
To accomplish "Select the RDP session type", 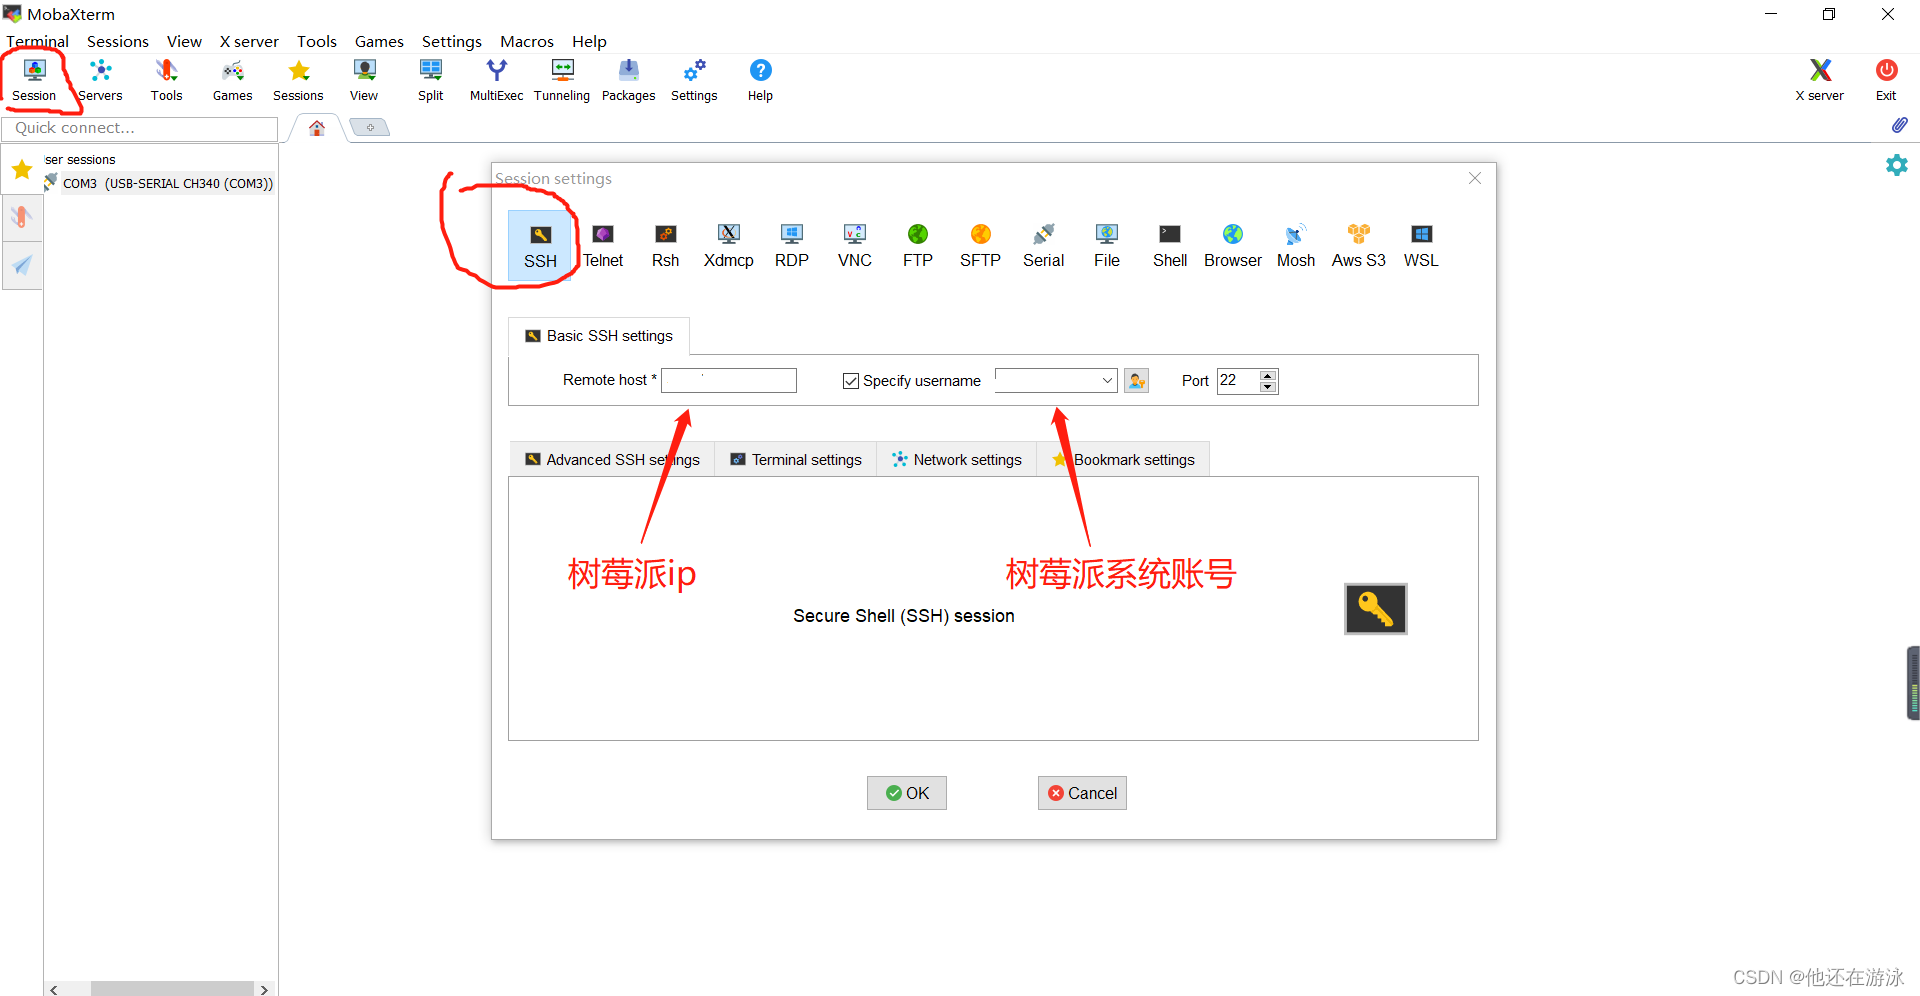I will click(x=791, y=246).
